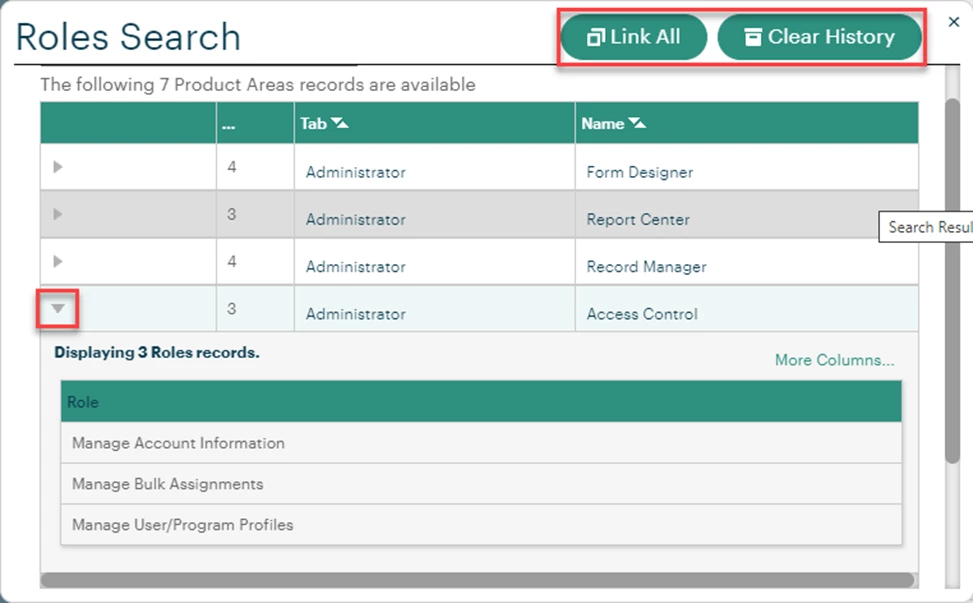Viewport: 973px width, 603px height.
Task: Click the vertical scrollbar thumb
Action: [x=953, y=280]
